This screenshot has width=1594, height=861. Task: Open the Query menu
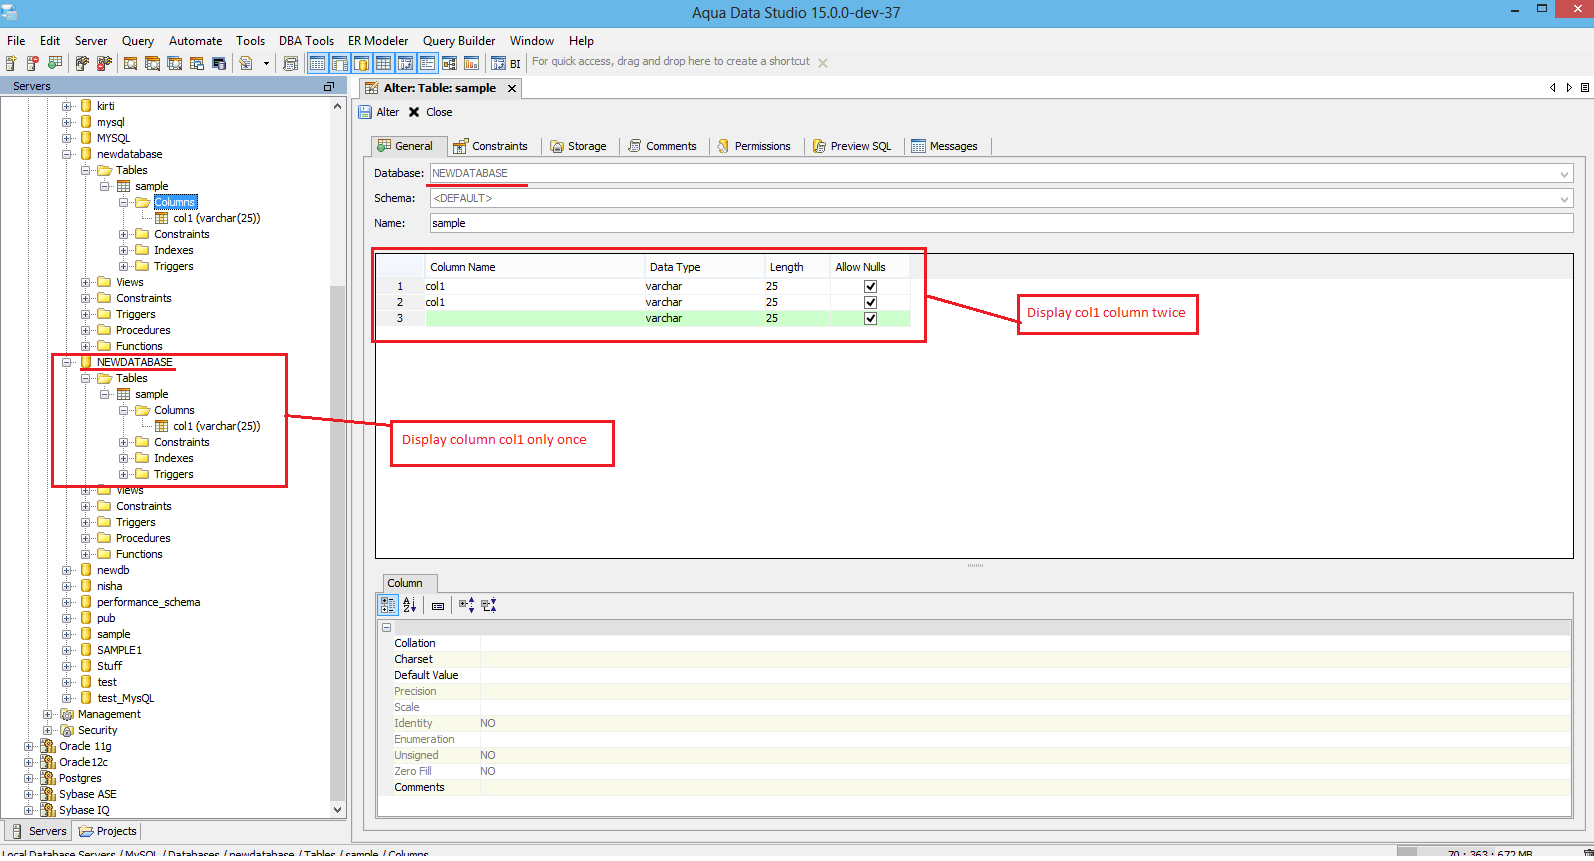138,41
